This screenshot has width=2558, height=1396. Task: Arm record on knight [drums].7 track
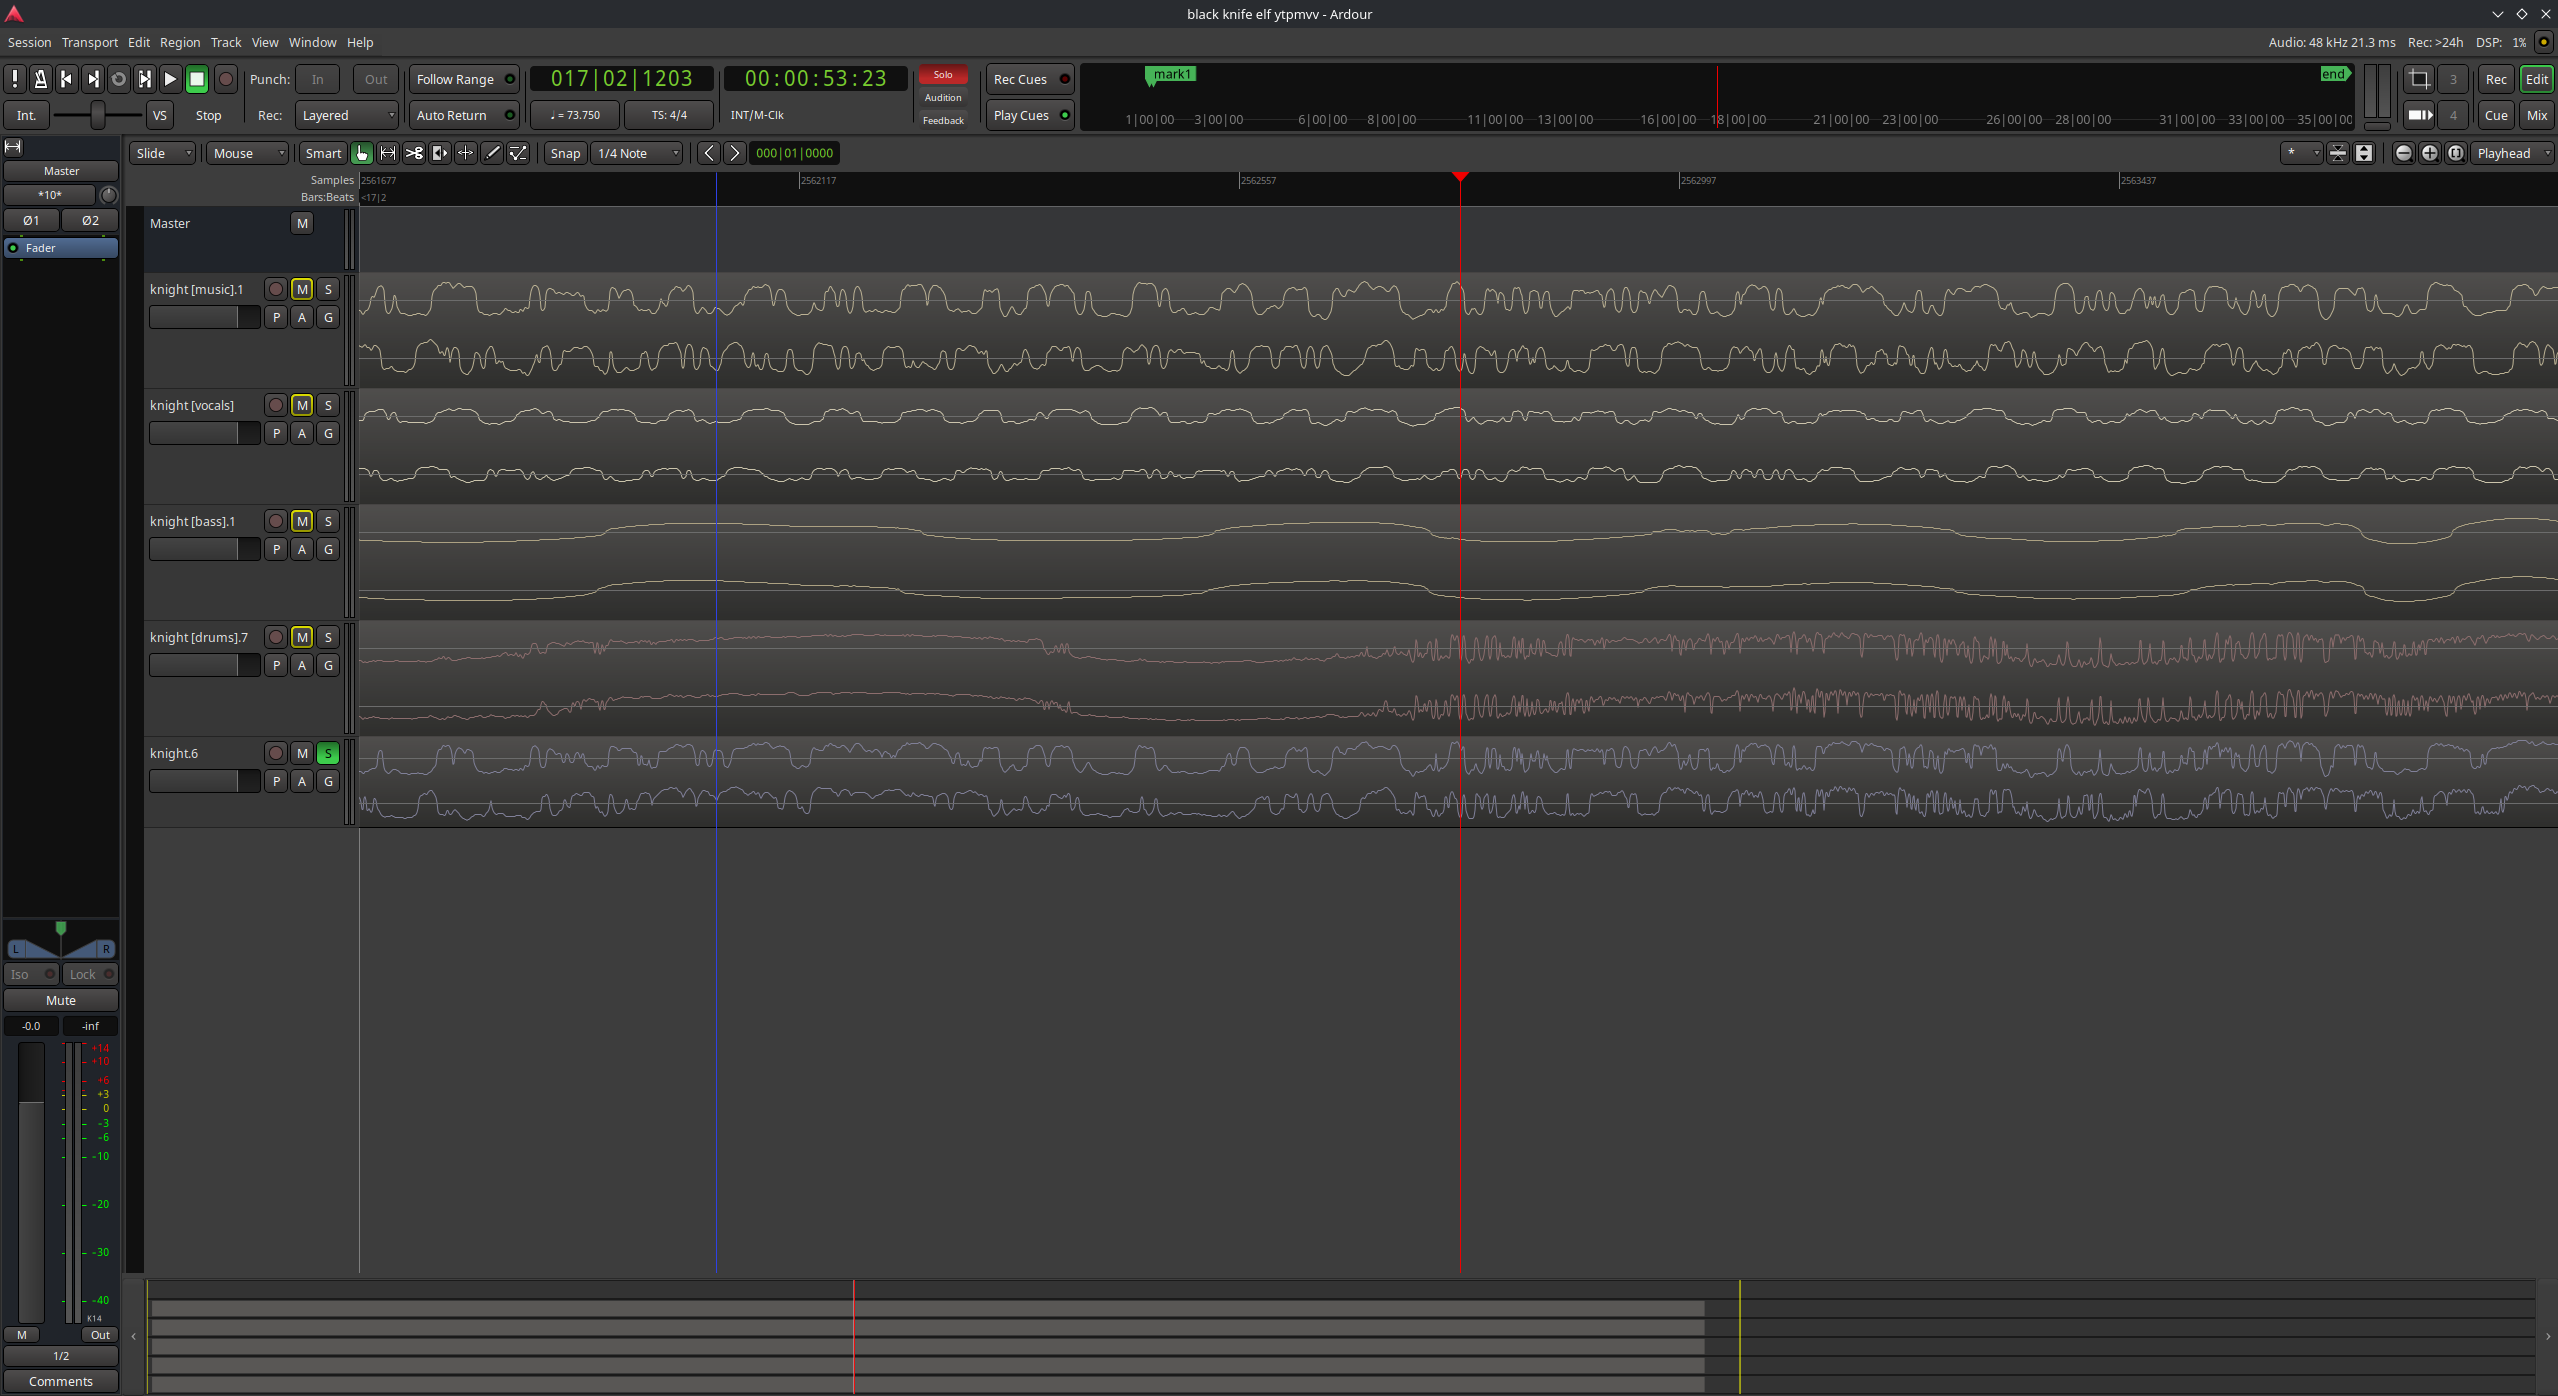276,637
